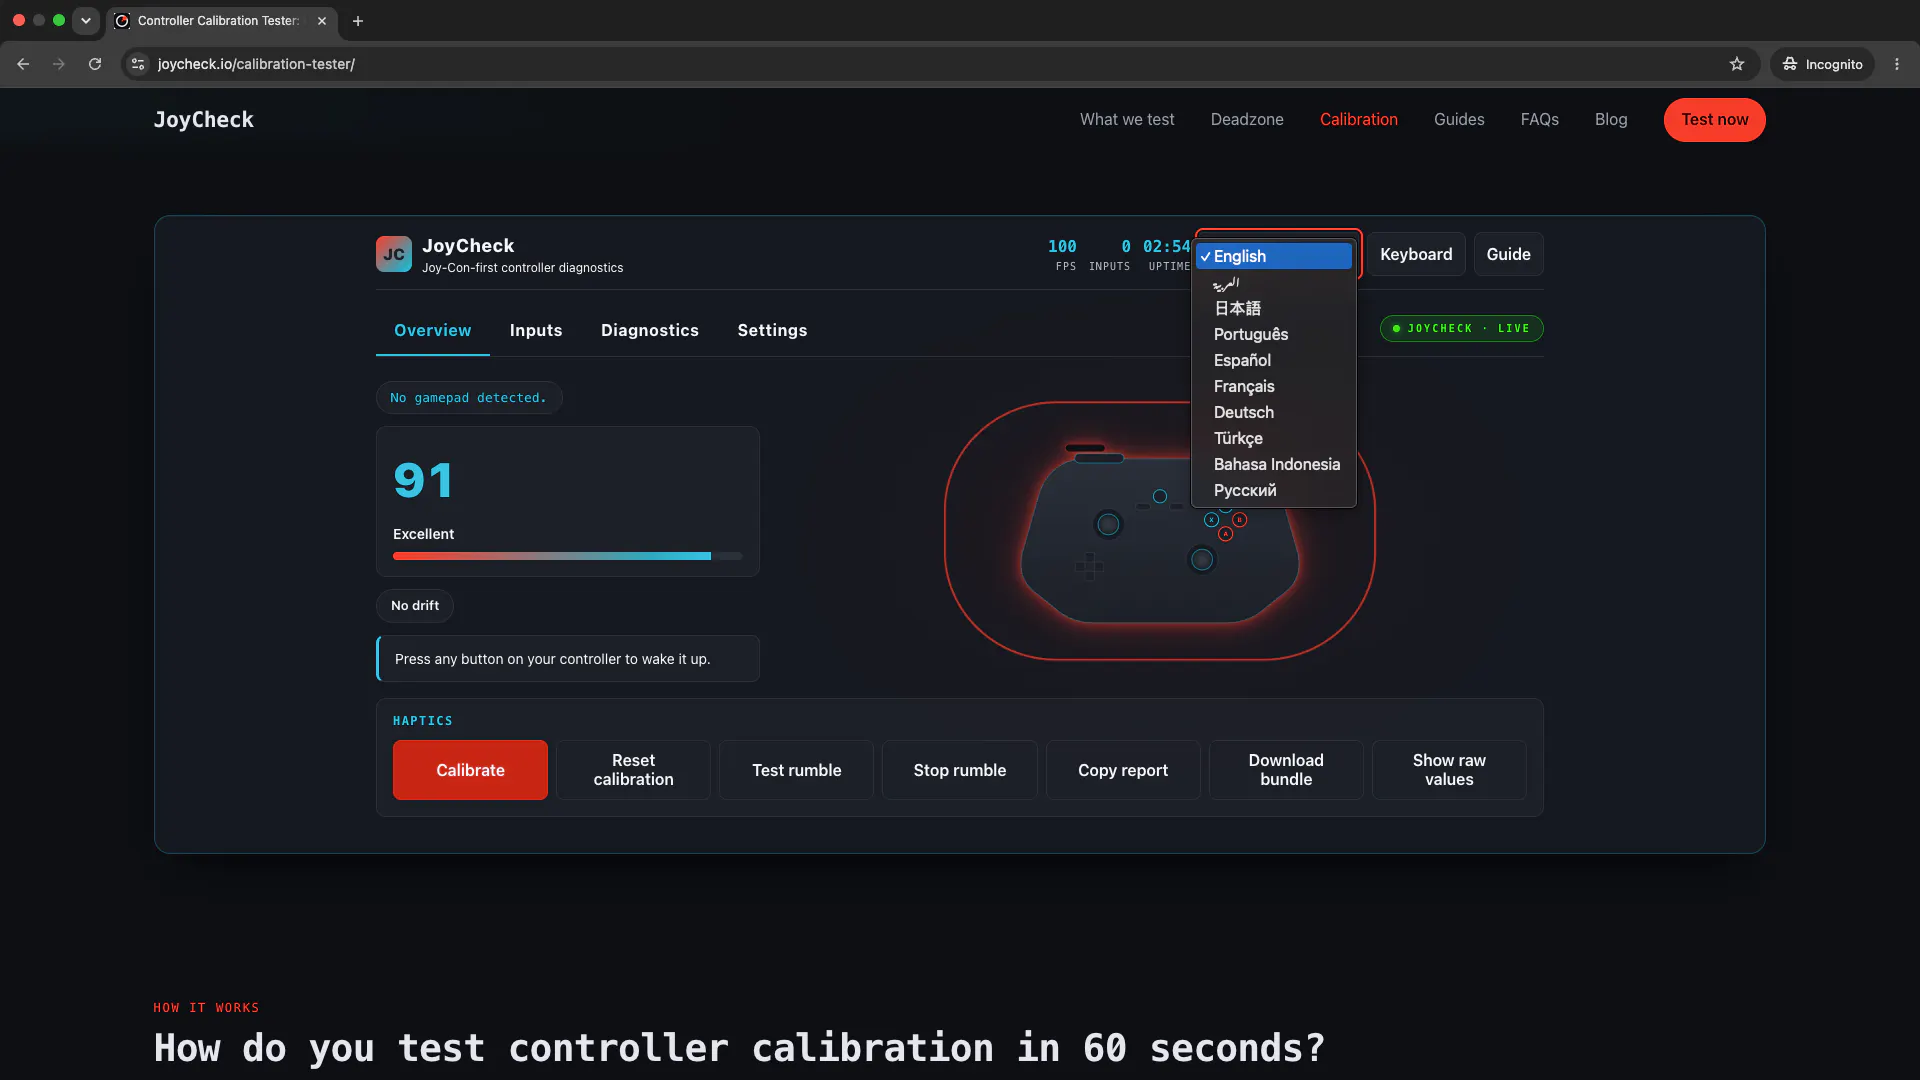The width and height of the screenshot is (1920, 1080).
Task: Switch to the Overview tab
Action: [x=432, y=330]
